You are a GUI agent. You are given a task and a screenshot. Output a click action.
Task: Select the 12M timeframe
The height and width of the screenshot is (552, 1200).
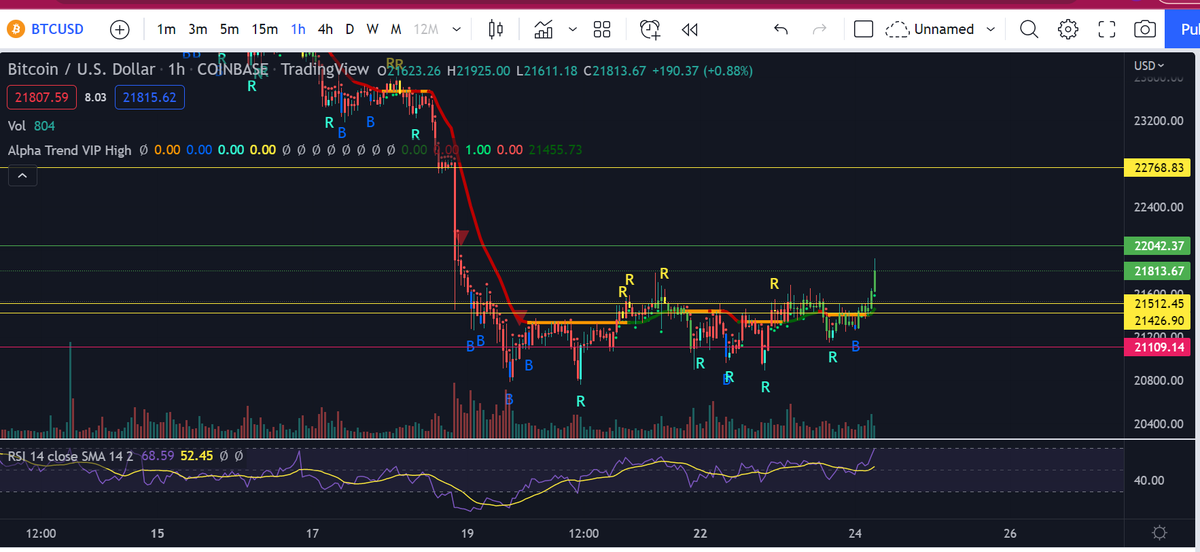[426, 29]
